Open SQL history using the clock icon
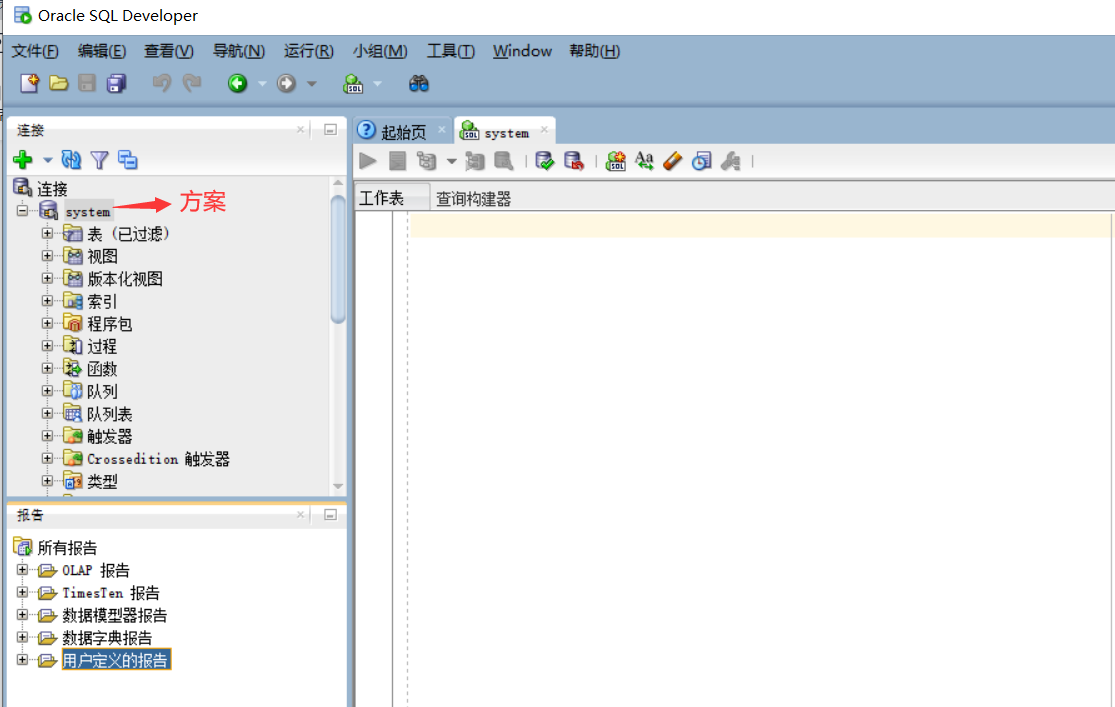This screenshot has height=707, width=1115. pos(701,160)
